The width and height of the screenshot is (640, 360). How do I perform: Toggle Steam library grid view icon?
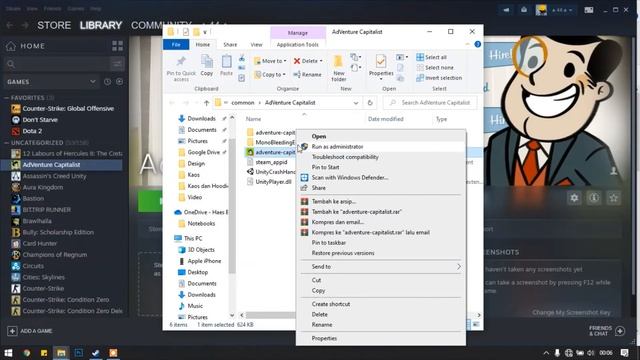pyautogui.click(x=118, y=46)
